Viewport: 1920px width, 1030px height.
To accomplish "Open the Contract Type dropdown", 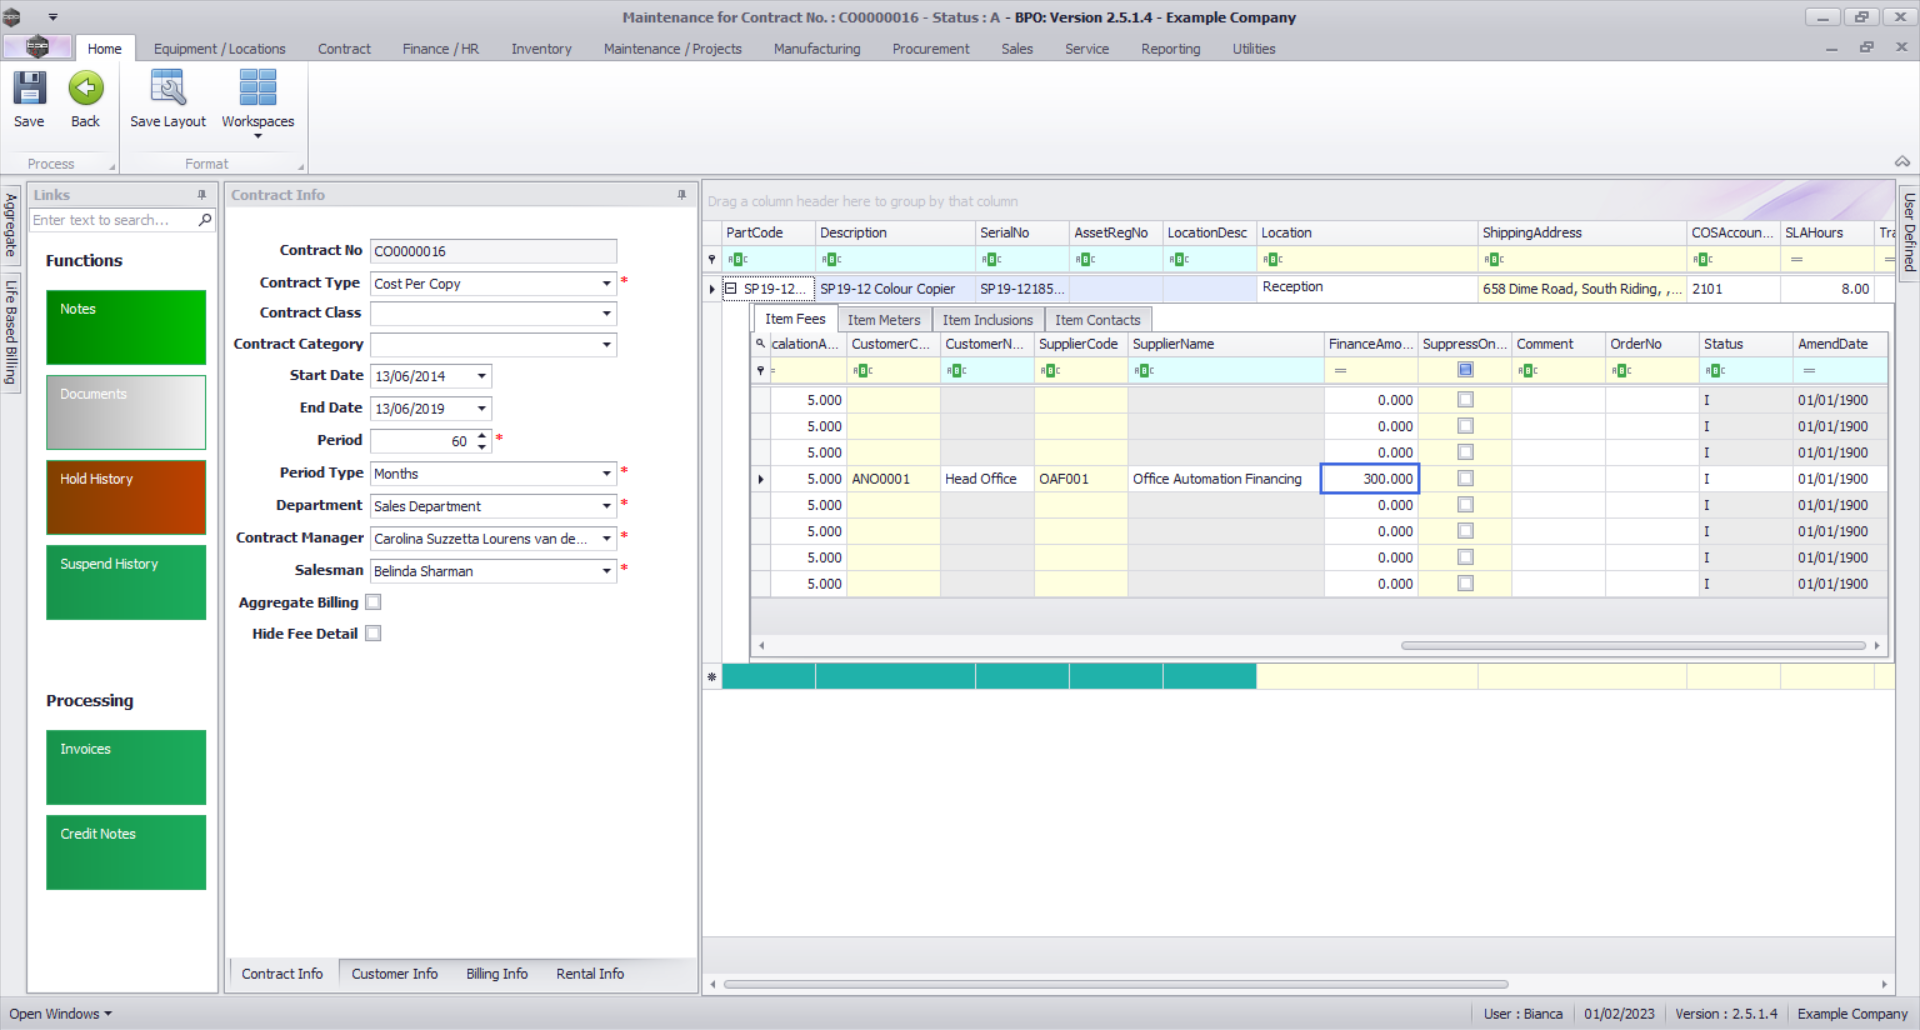I will point(606,284).
